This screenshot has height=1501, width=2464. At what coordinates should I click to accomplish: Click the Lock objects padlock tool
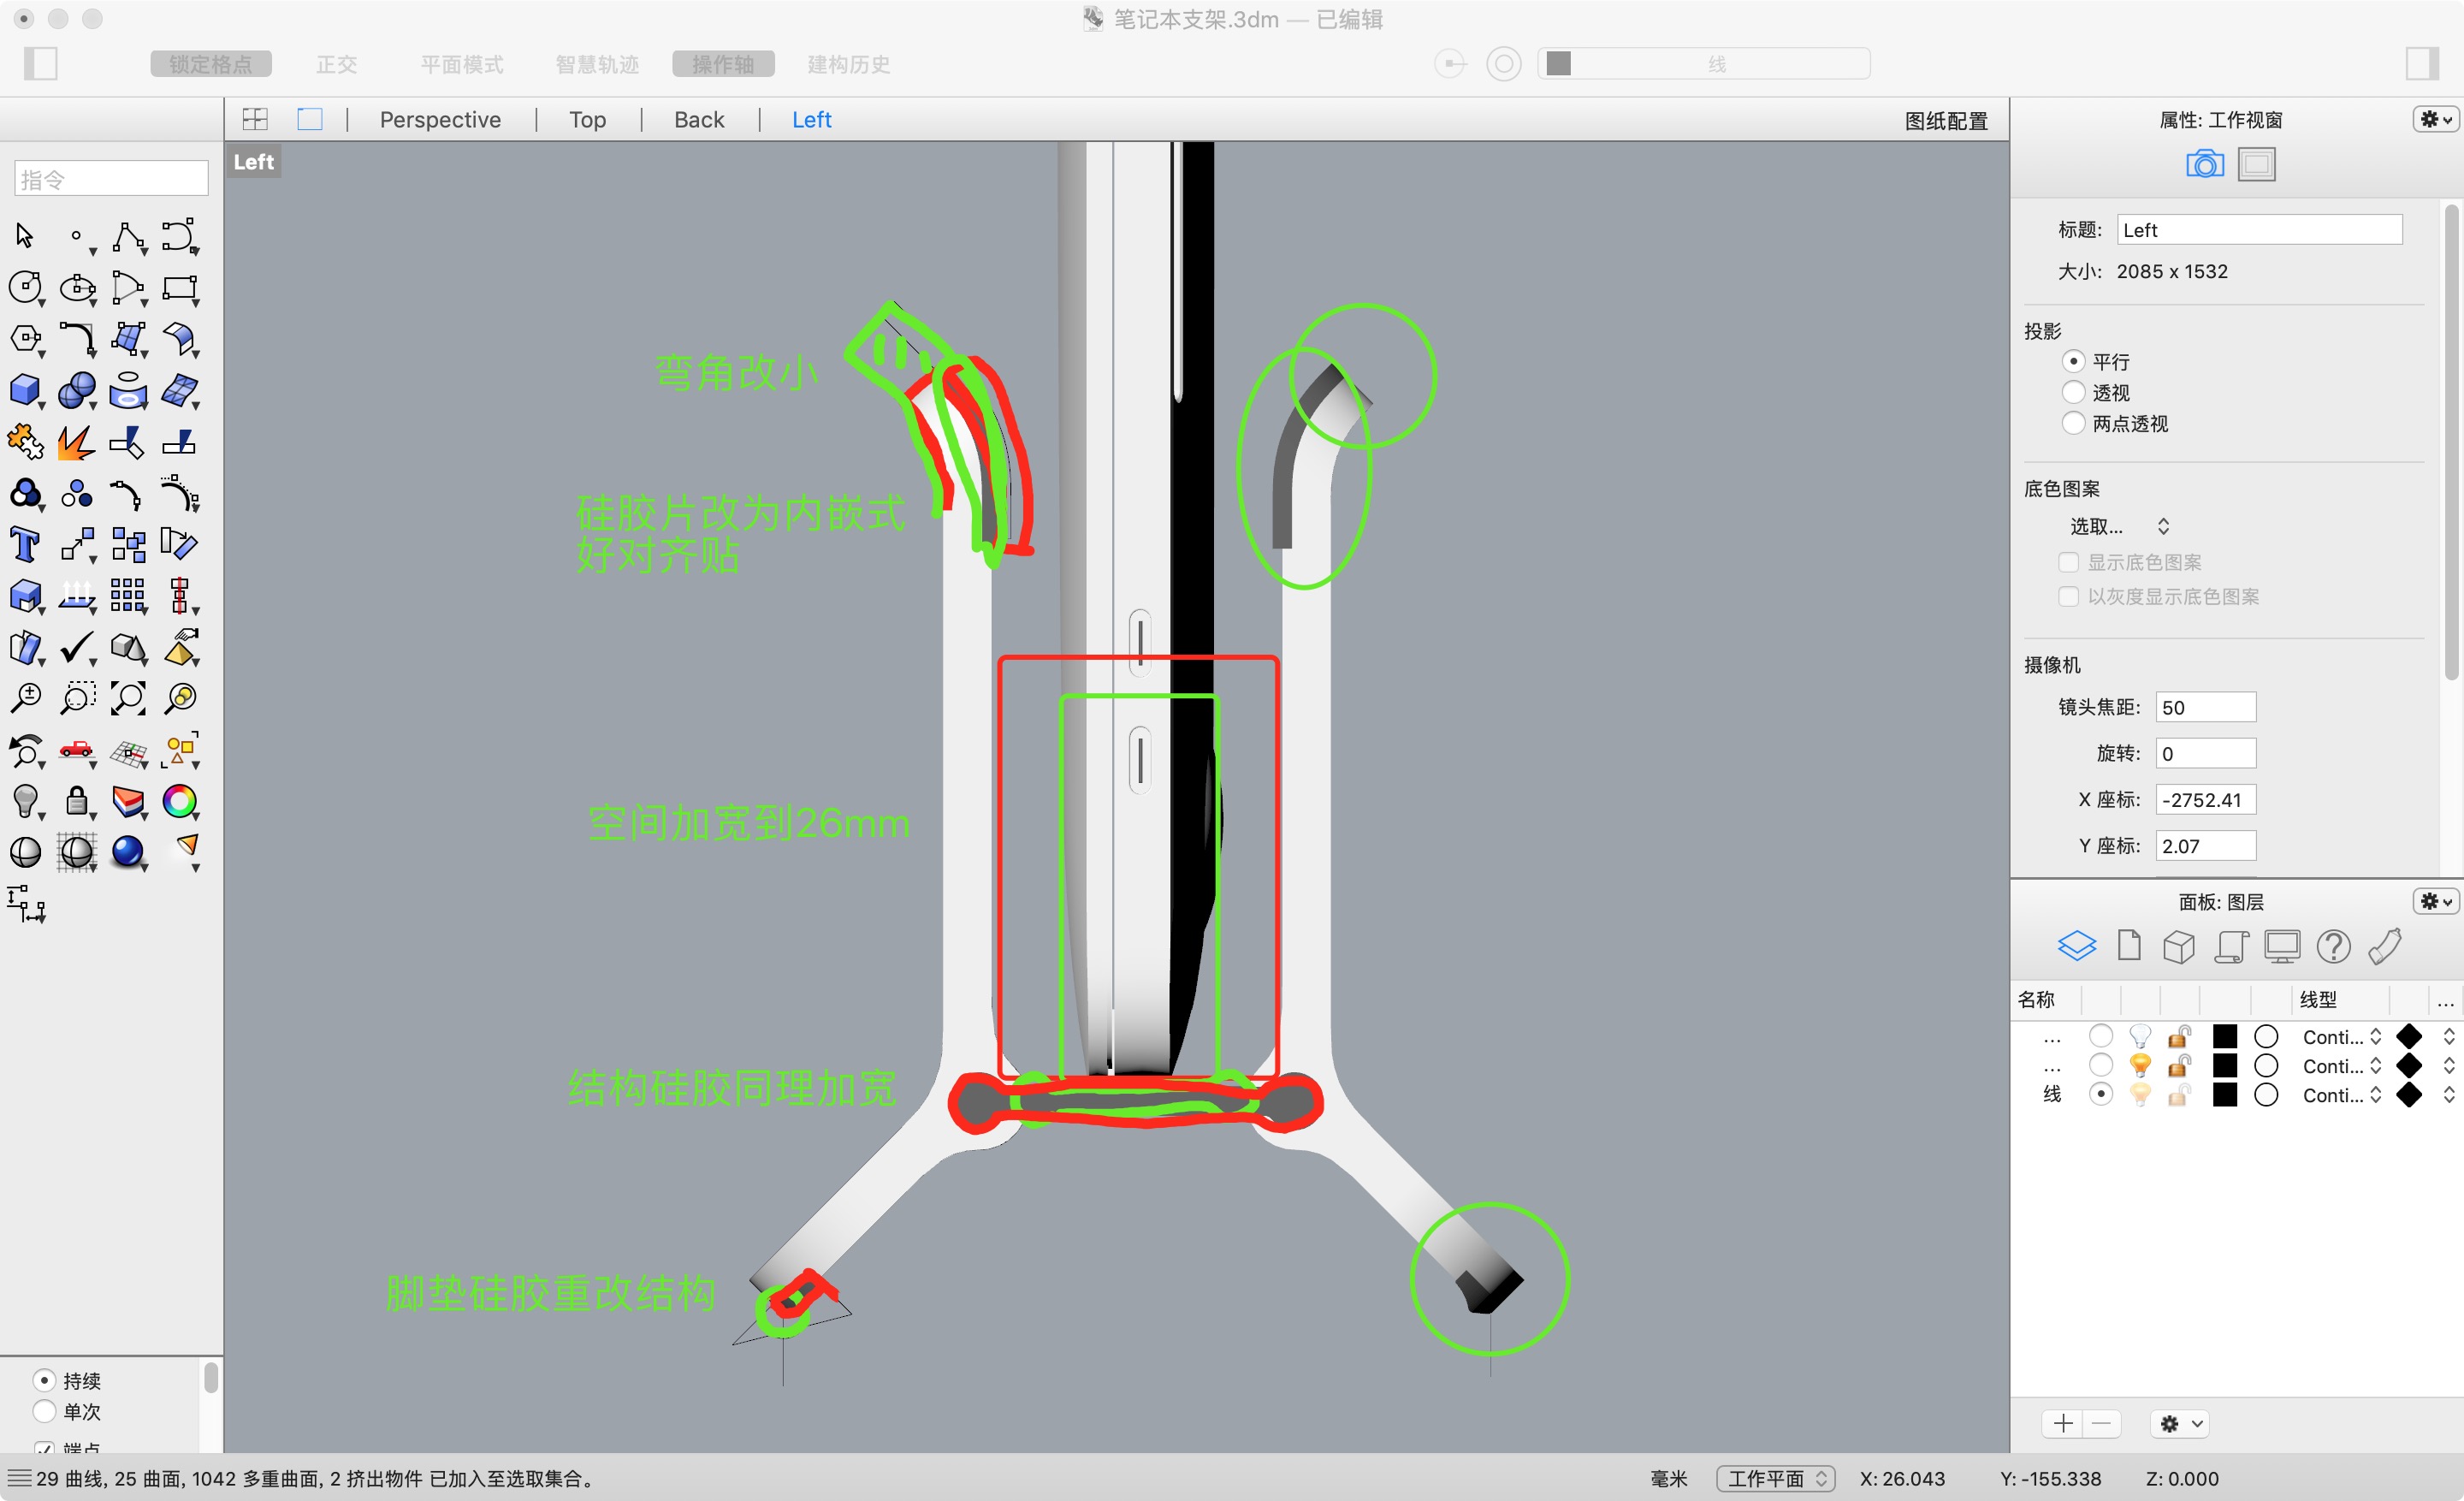(x=78, y=802)
